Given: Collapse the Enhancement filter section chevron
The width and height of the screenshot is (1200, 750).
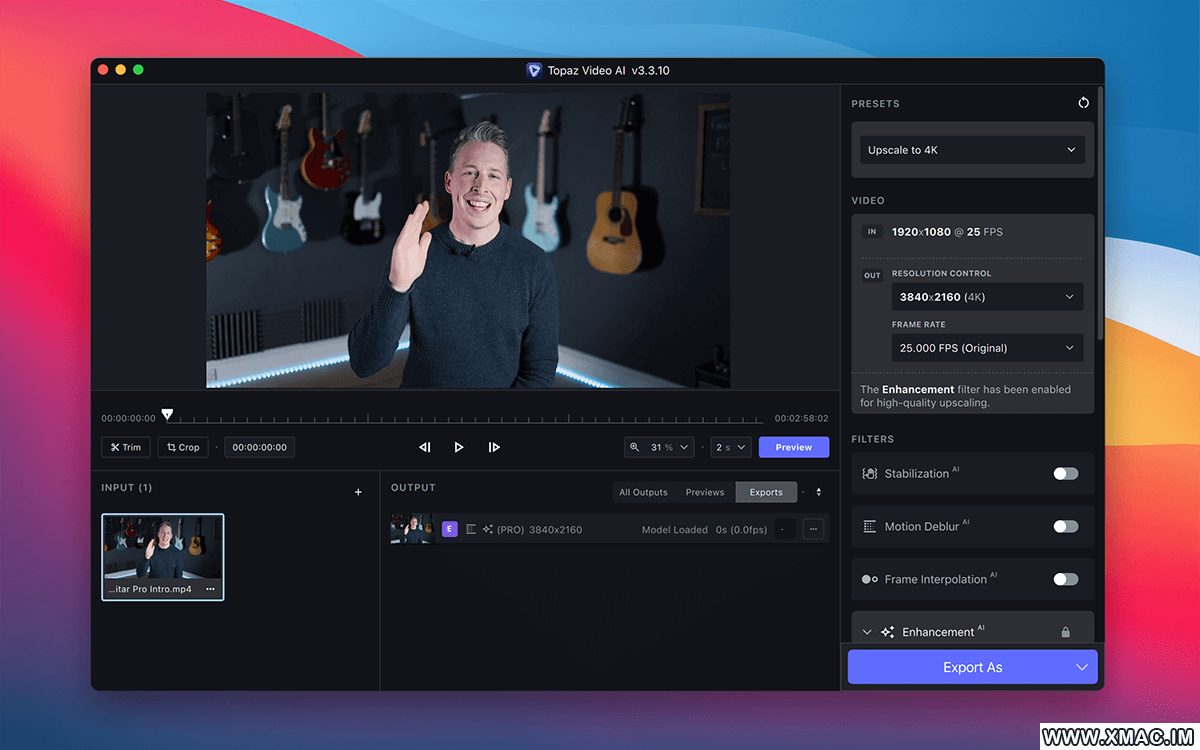Looking at the screenshot, I should click(x=867, y=632).
